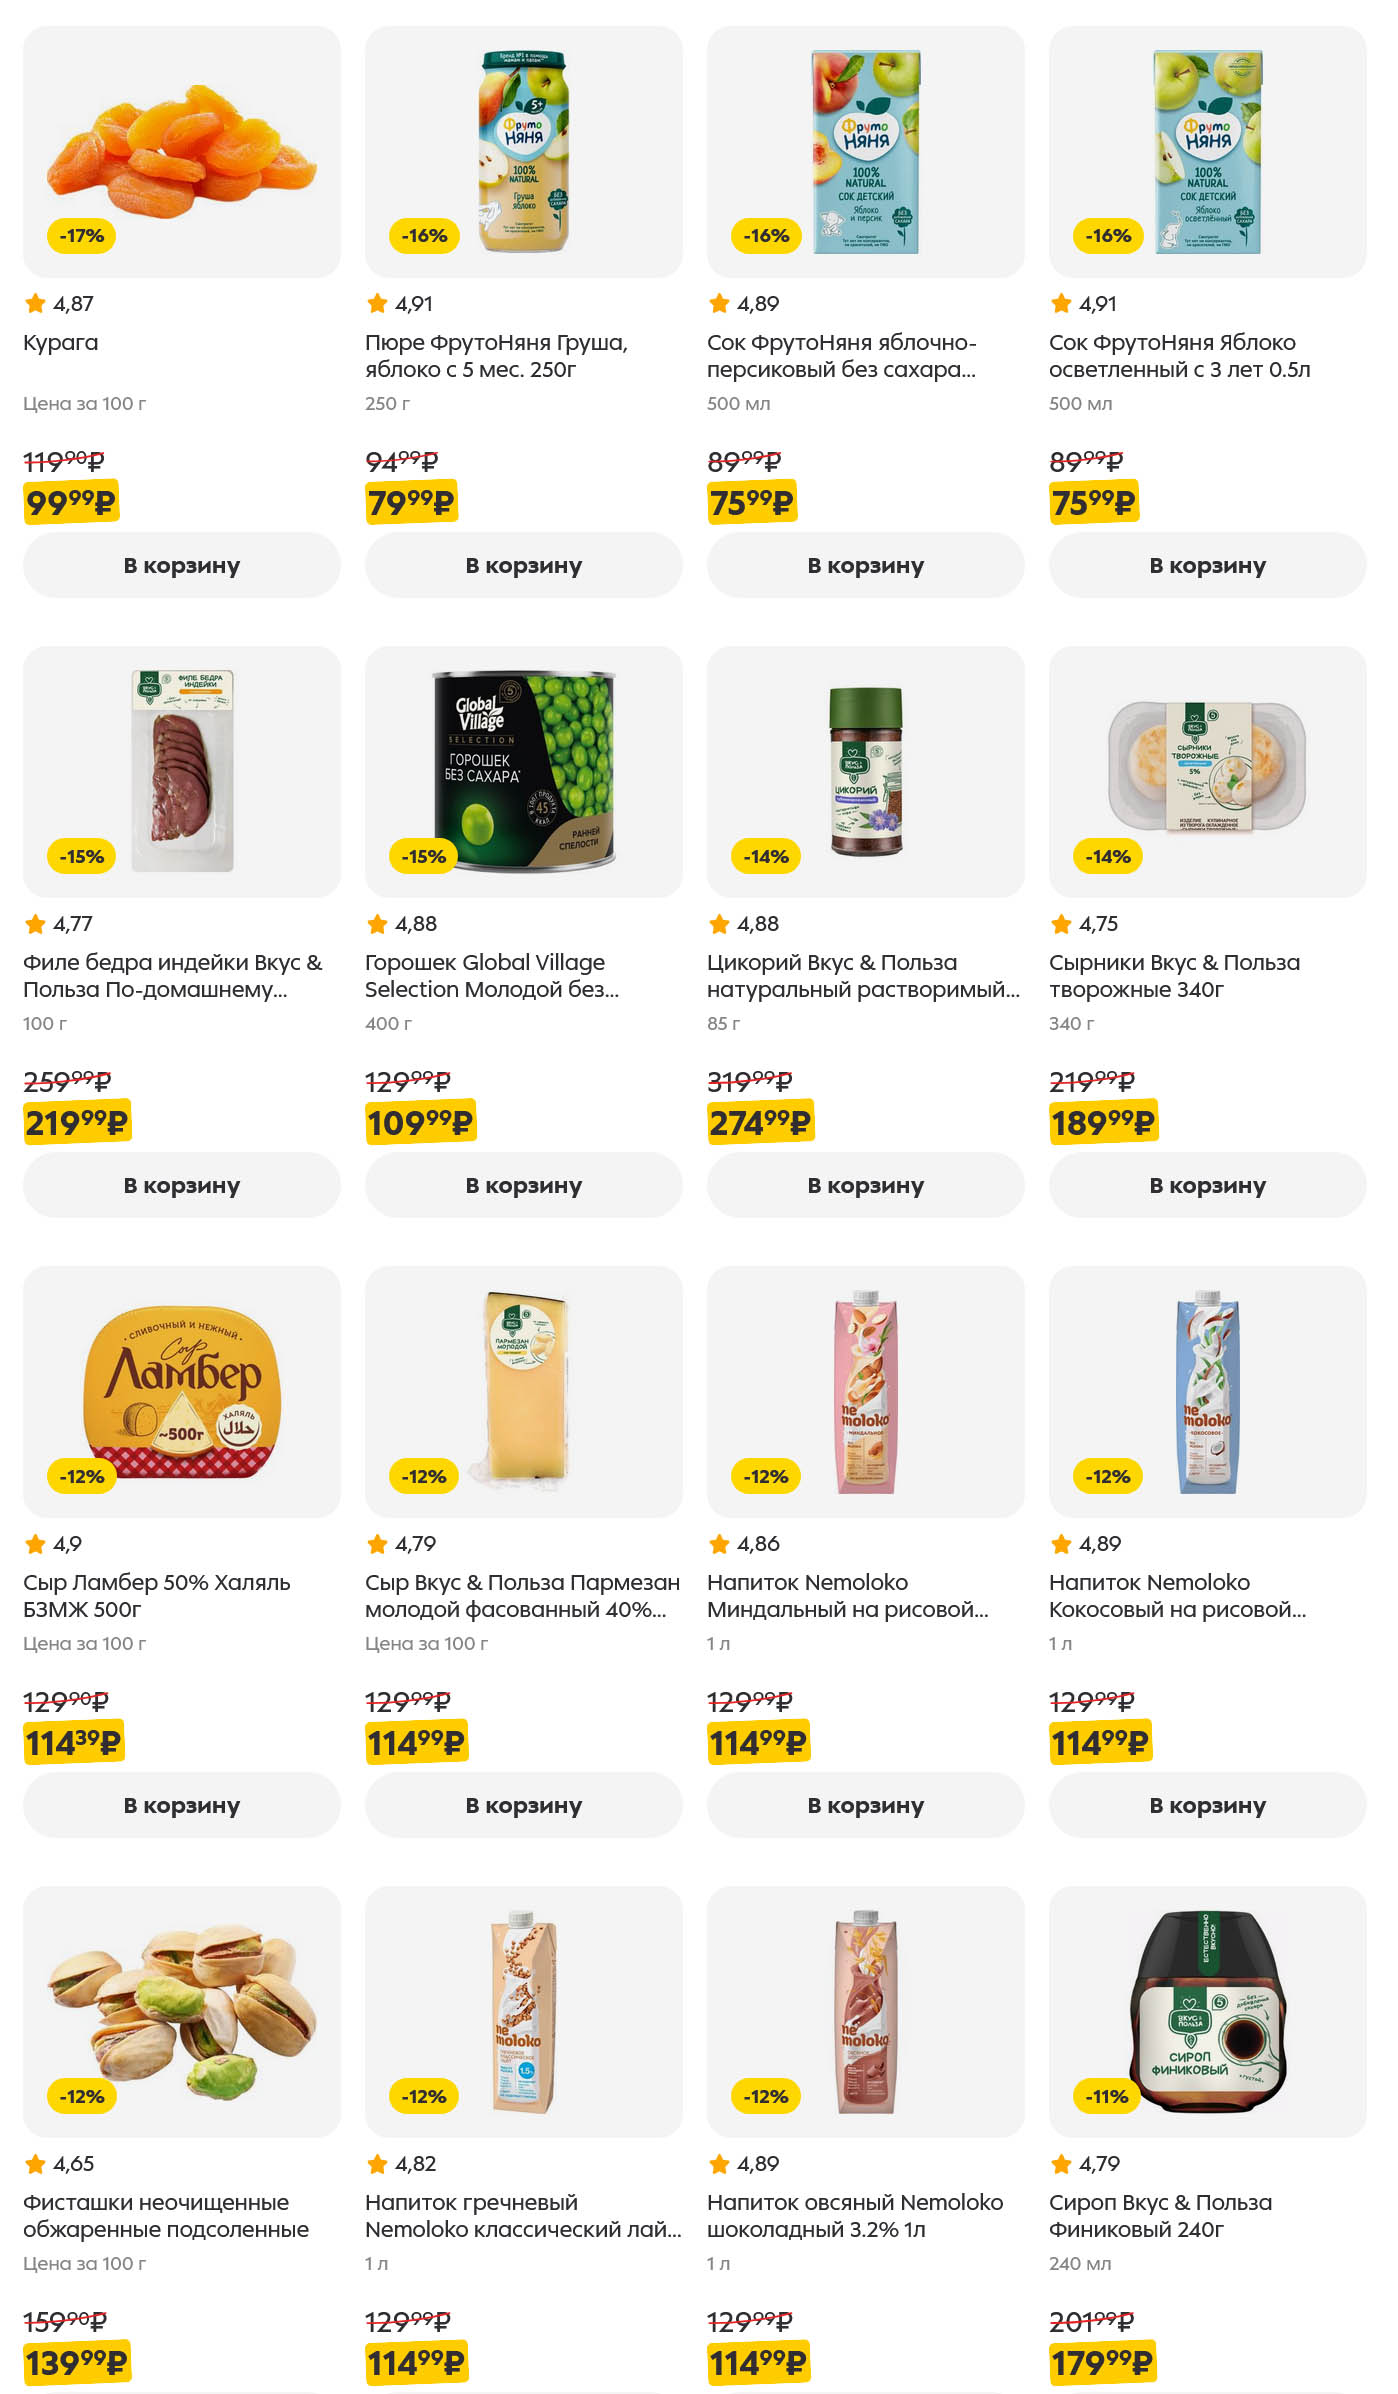Click the -11% badge on Сироп Финиковый

click(x=1107, y=2096)
